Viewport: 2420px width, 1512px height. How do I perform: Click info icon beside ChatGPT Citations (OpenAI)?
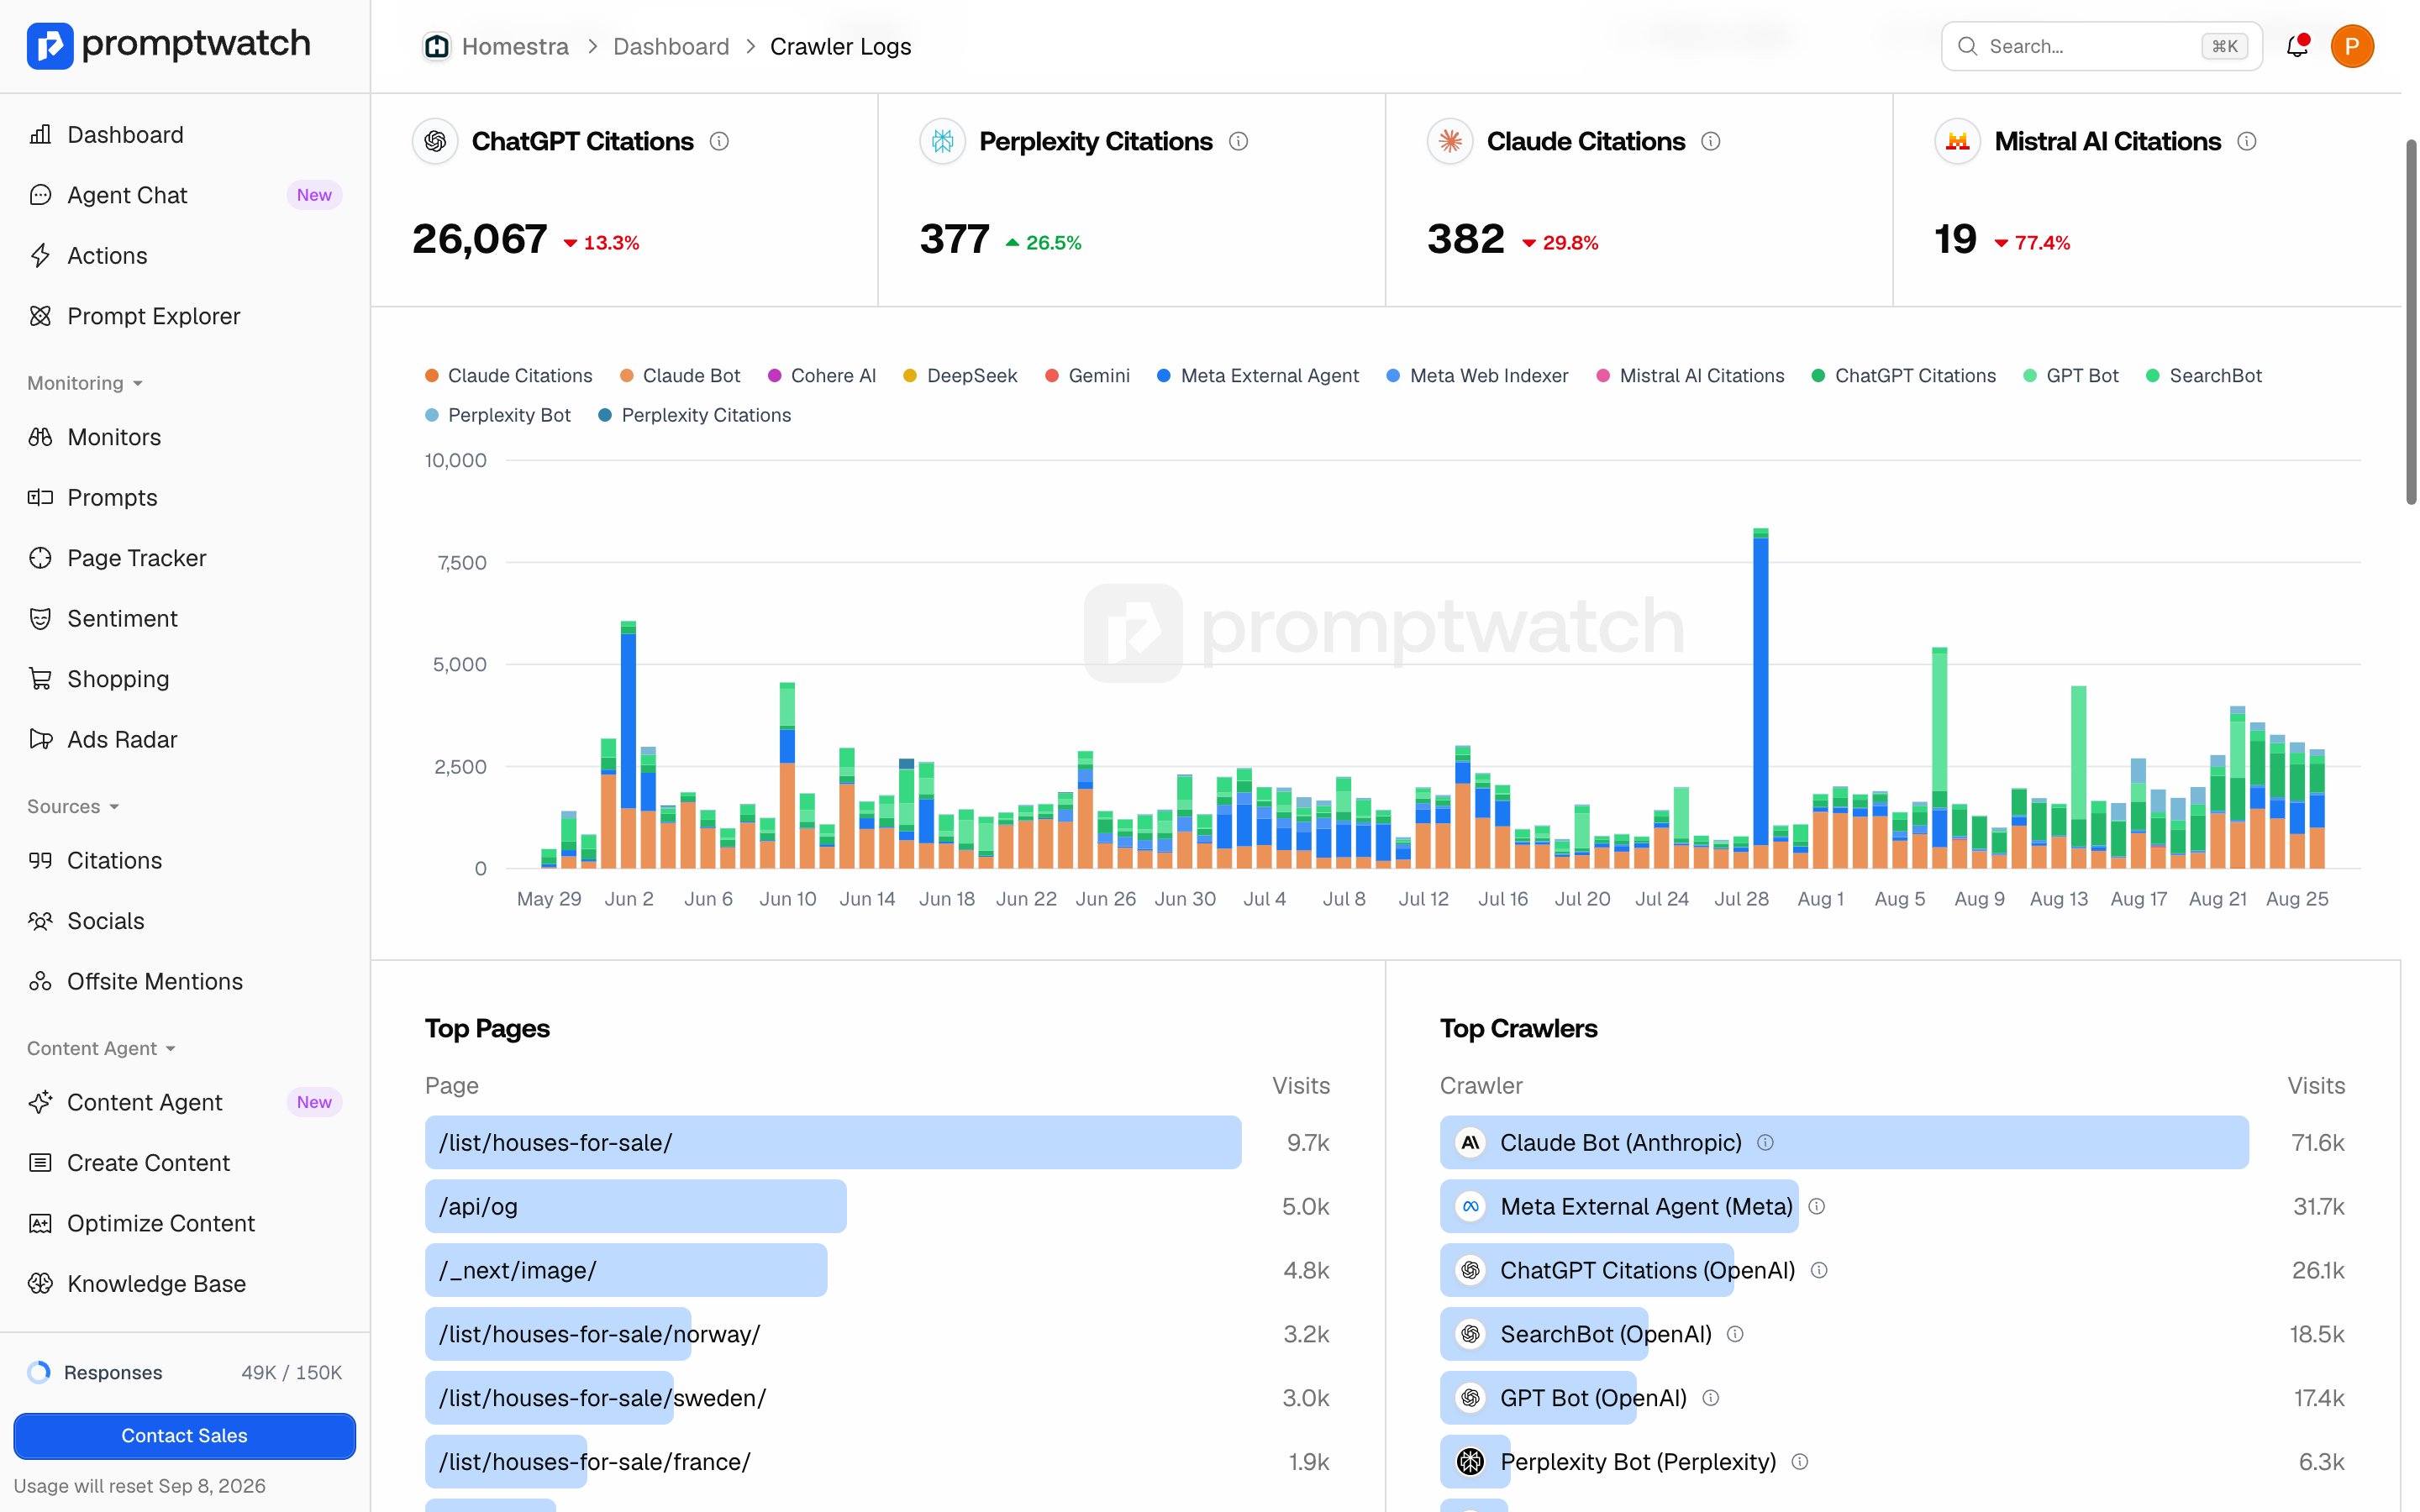[x=1819, y=1270]
